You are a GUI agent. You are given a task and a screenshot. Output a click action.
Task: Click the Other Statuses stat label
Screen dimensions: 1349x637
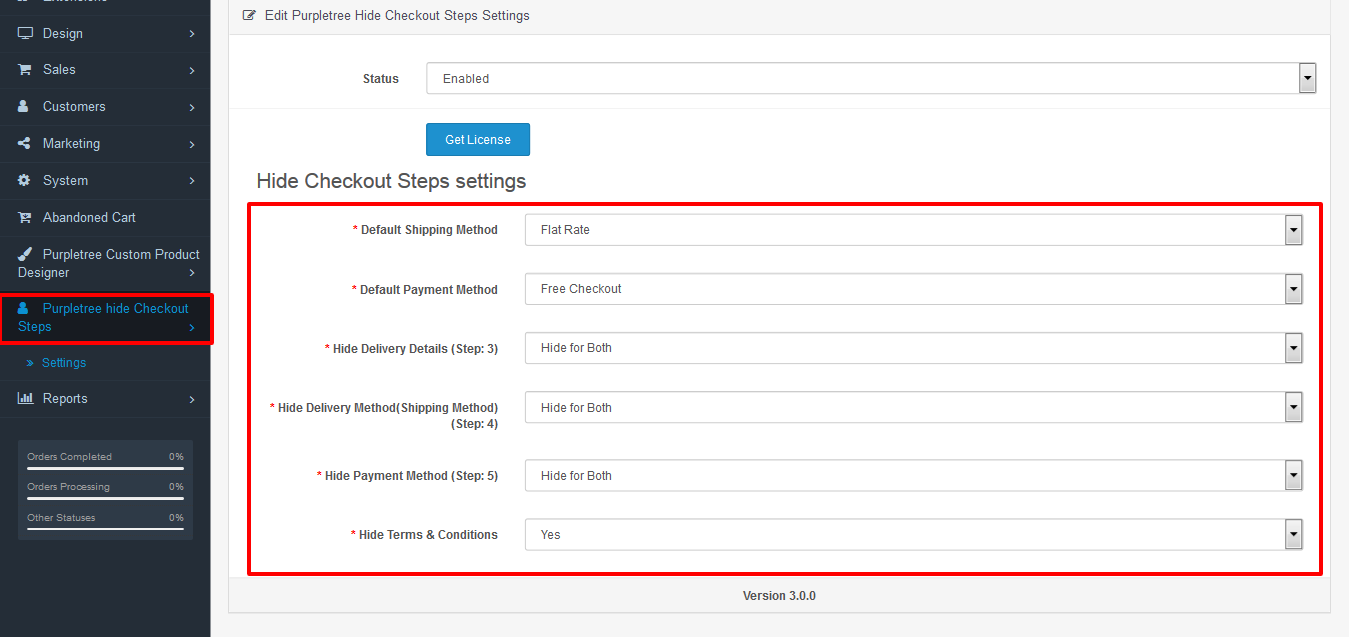point(61,518)
